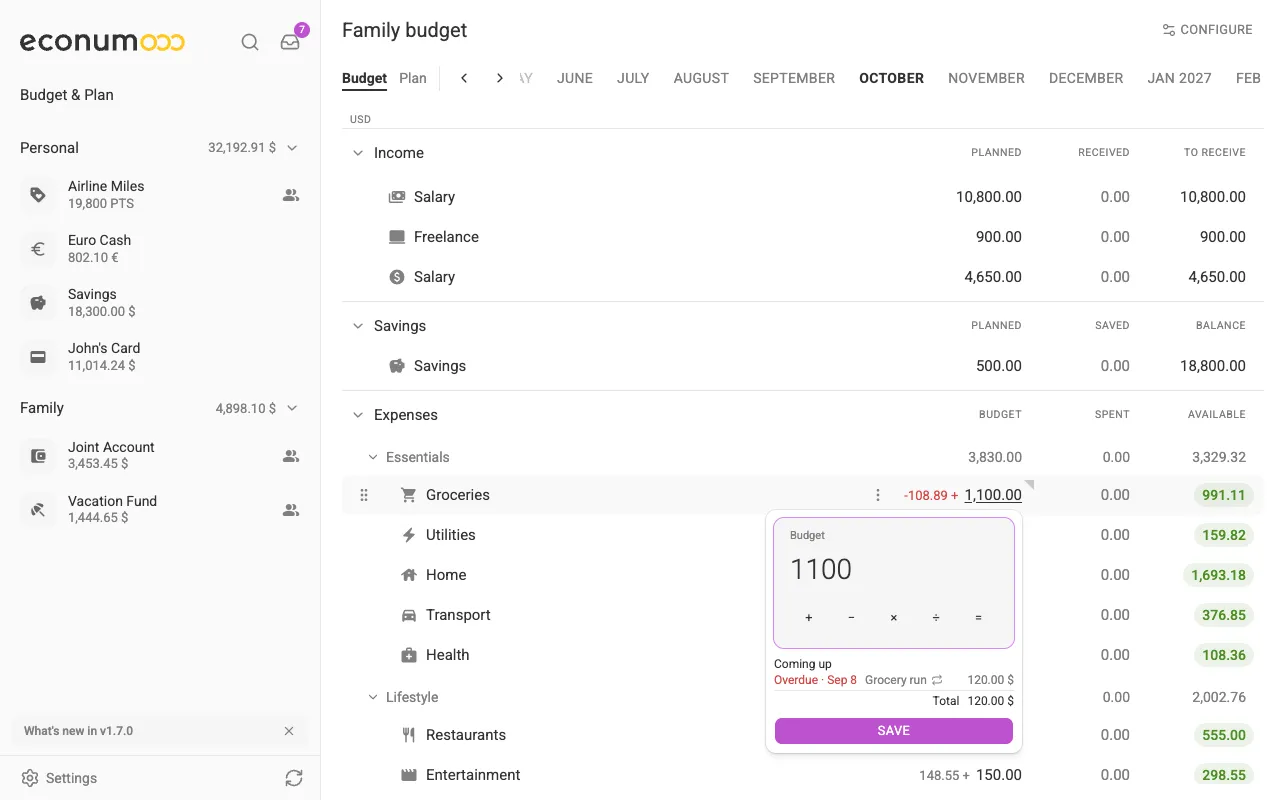This screenshot has height=800, width=1280.
Task: Collapse the Personal accounts group
Action: [292, 148]
